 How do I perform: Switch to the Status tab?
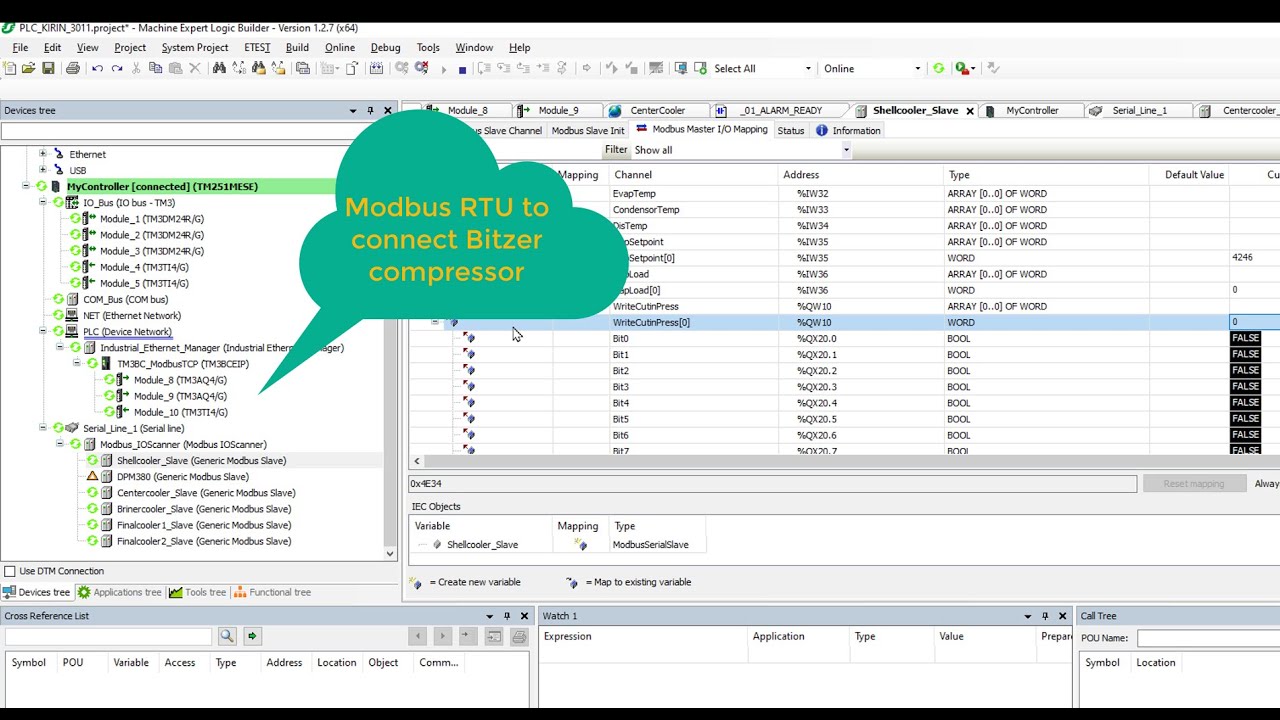tap(790, 130)
